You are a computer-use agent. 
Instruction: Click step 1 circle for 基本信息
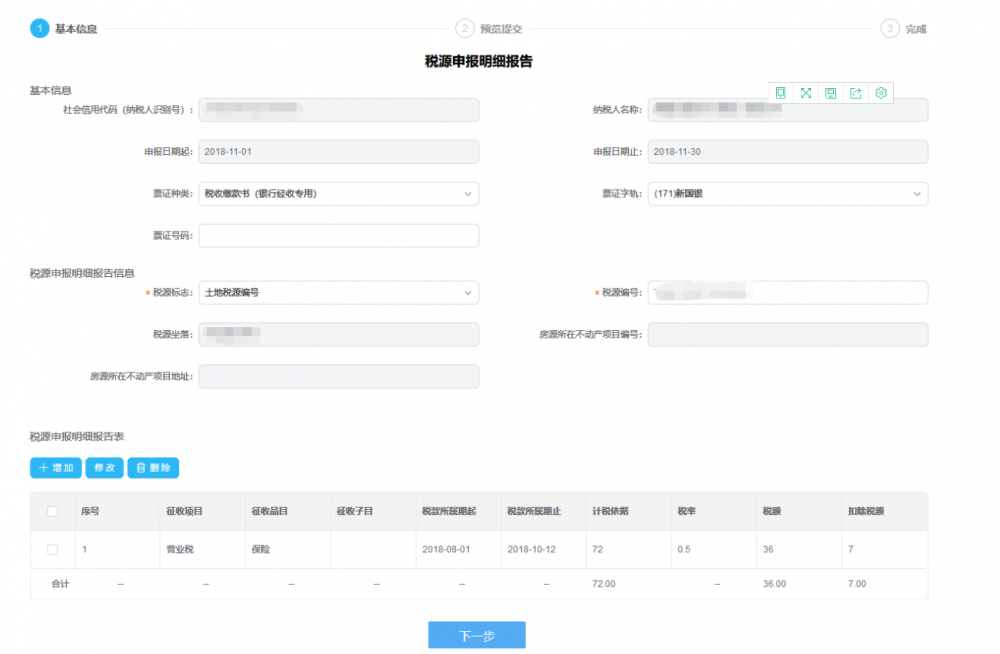coord(39,29)
